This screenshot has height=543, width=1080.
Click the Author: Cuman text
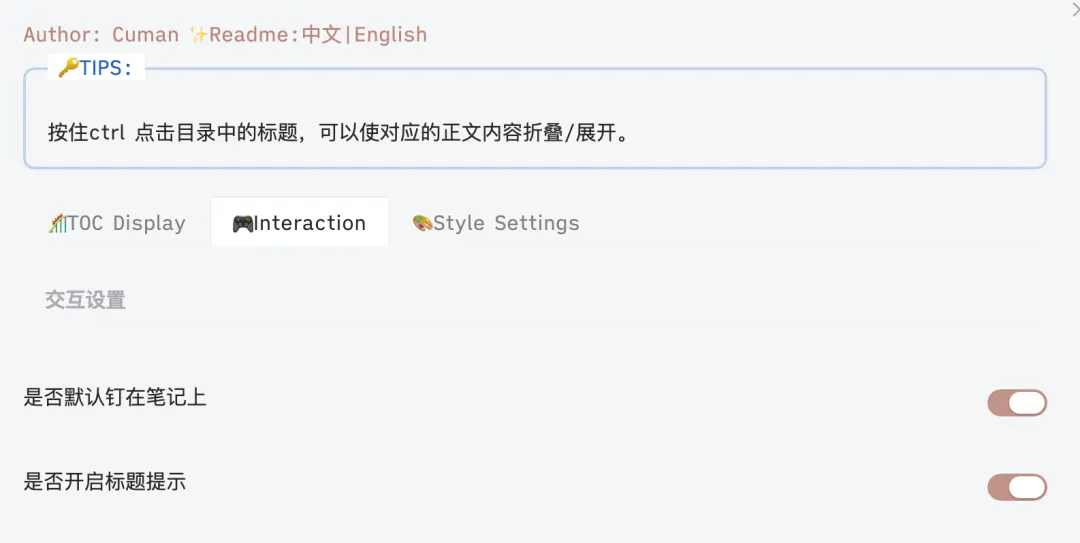point(101,35)
